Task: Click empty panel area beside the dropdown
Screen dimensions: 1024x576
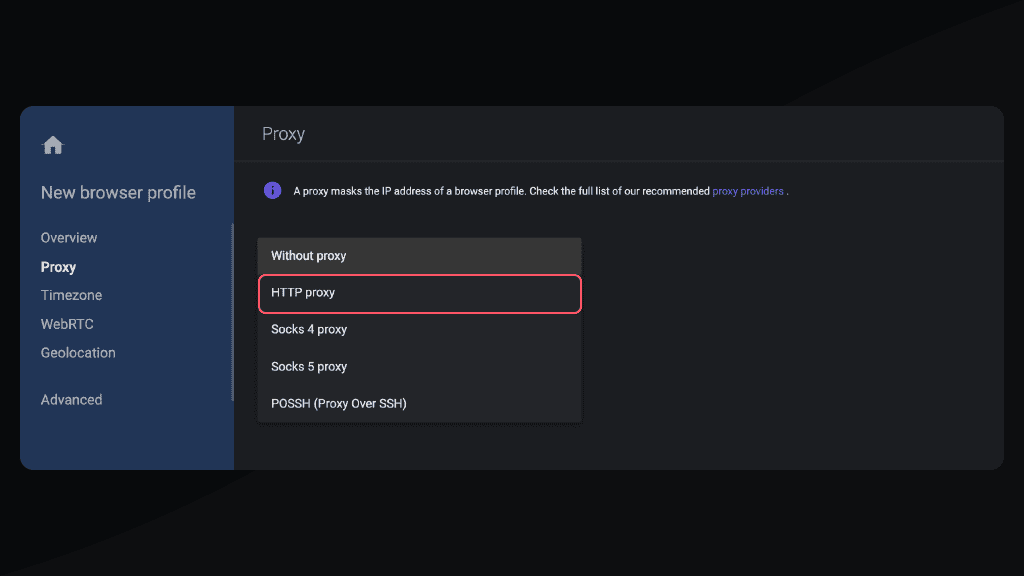Action: [790, 330]
